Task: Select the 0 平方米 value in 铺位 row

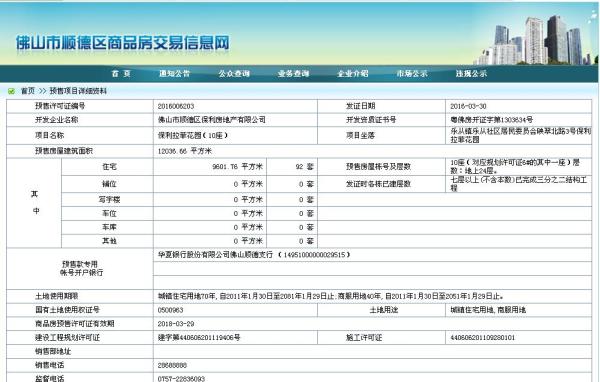Action: [248, 184]
